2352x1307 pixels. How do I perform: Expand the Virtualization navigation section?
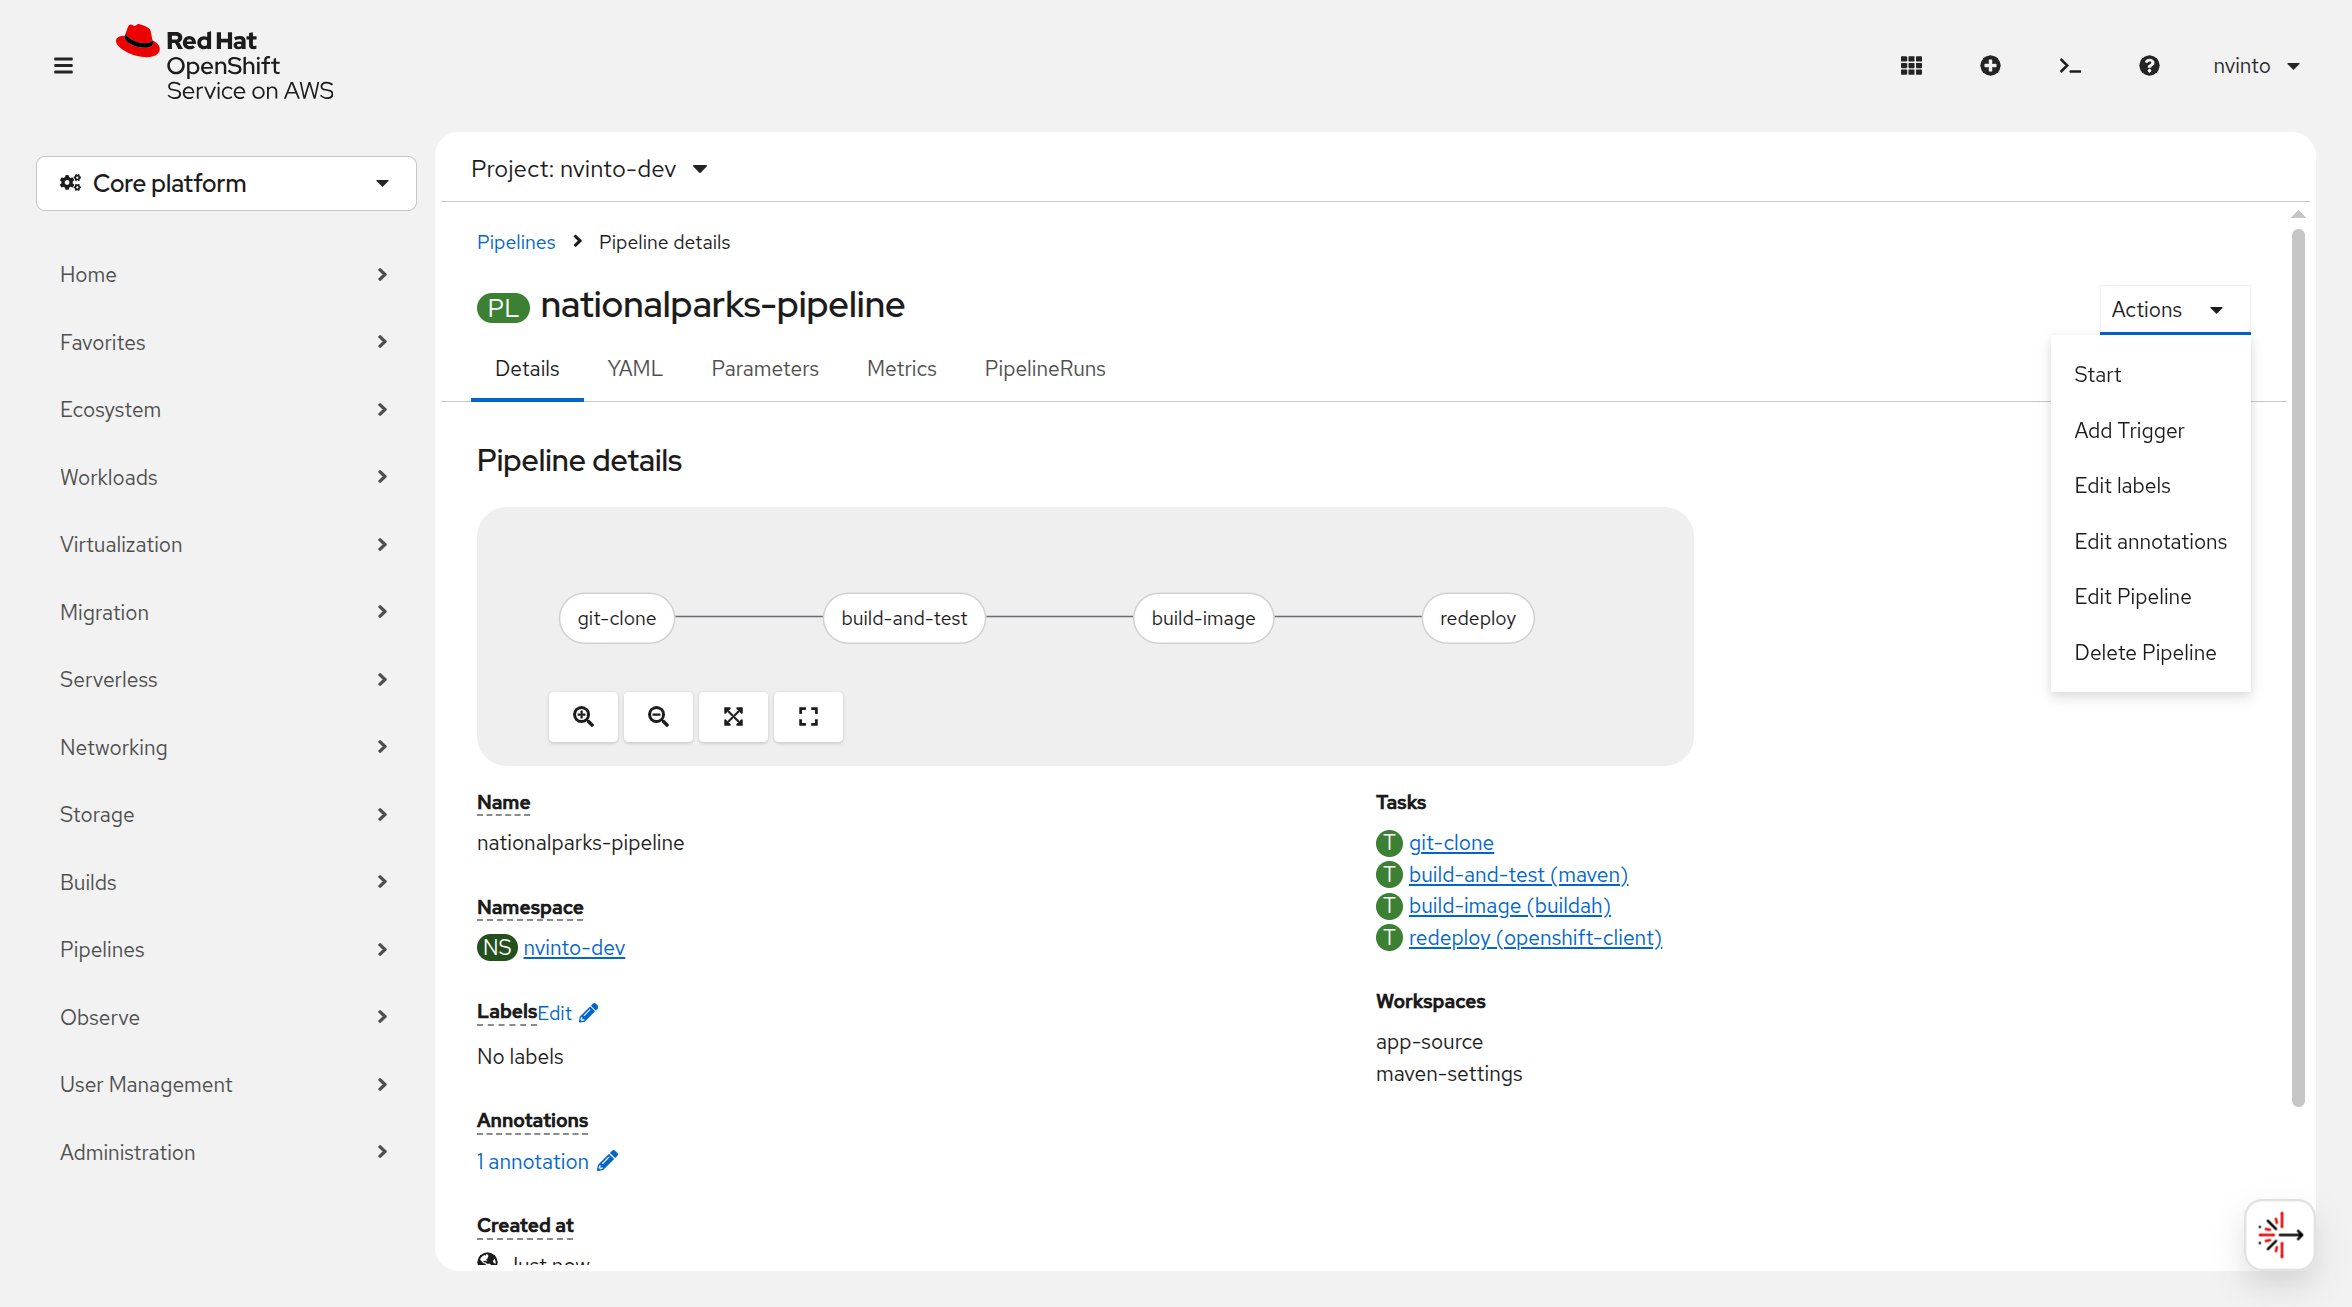(x=226, y=544)
